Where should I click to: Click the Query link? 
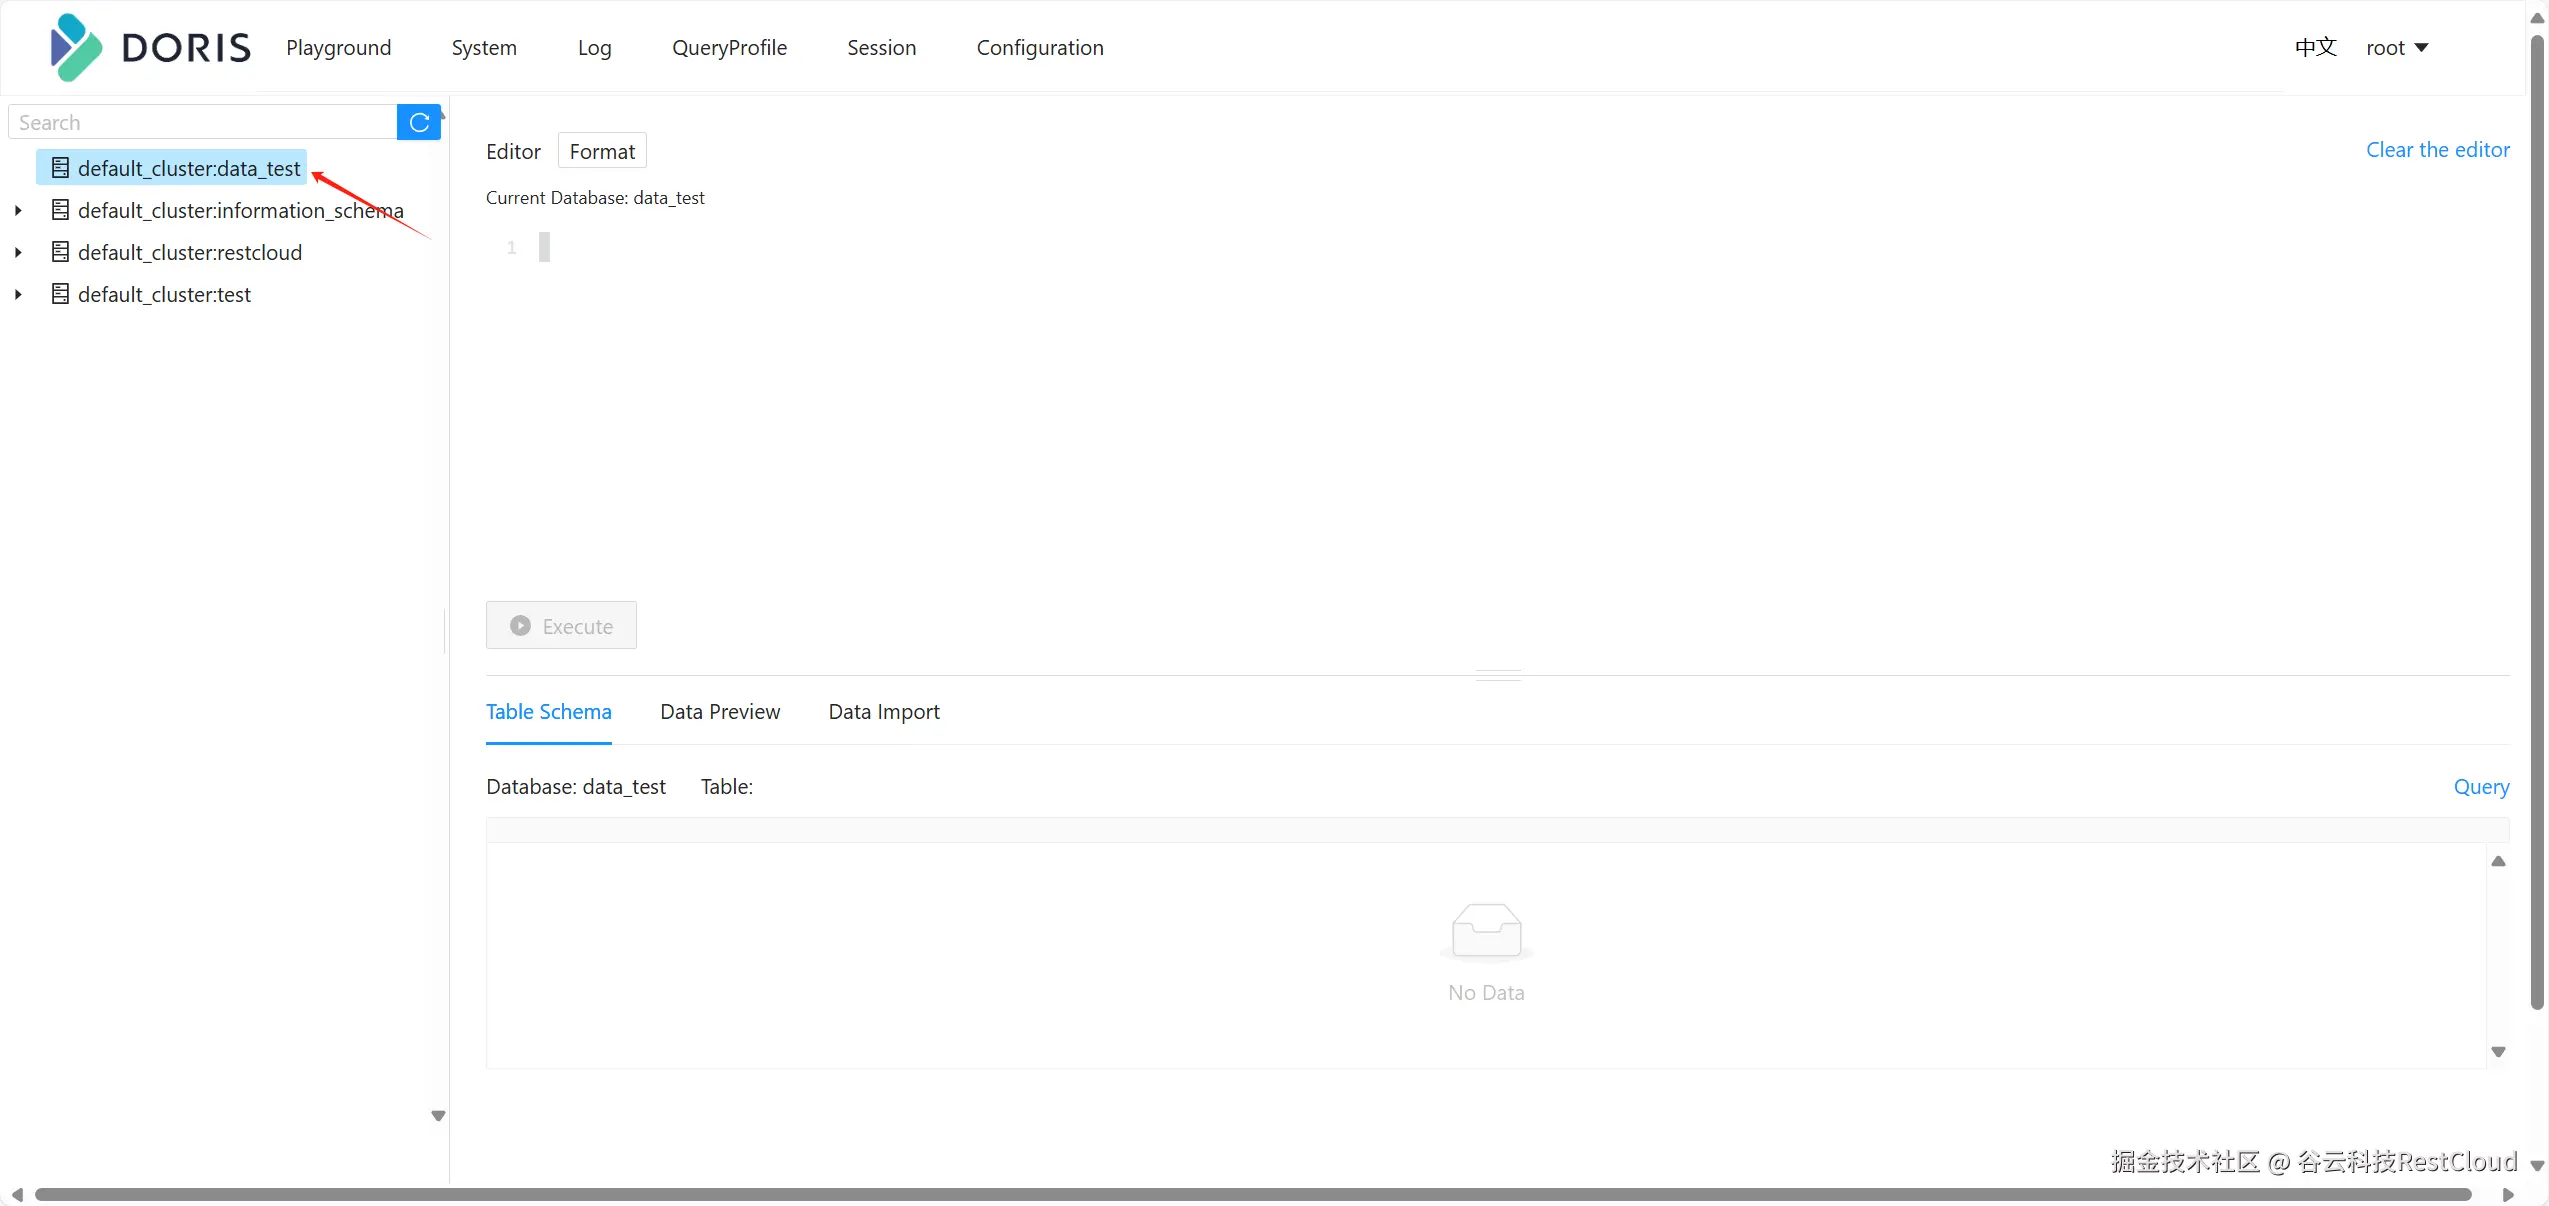point(2481,787)
